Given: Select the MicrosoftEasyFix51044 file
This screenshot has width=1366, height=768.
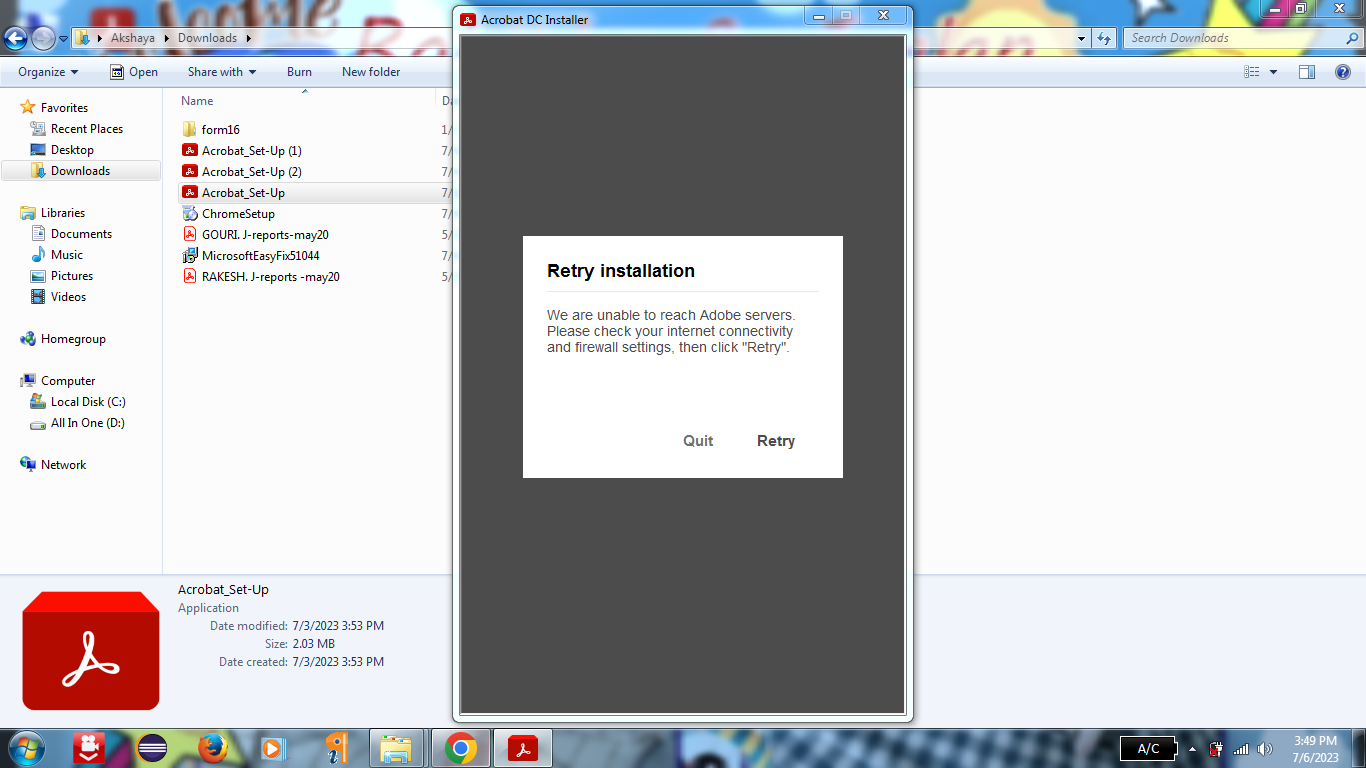Looking at the screenshot, I should tap(260, 256).
